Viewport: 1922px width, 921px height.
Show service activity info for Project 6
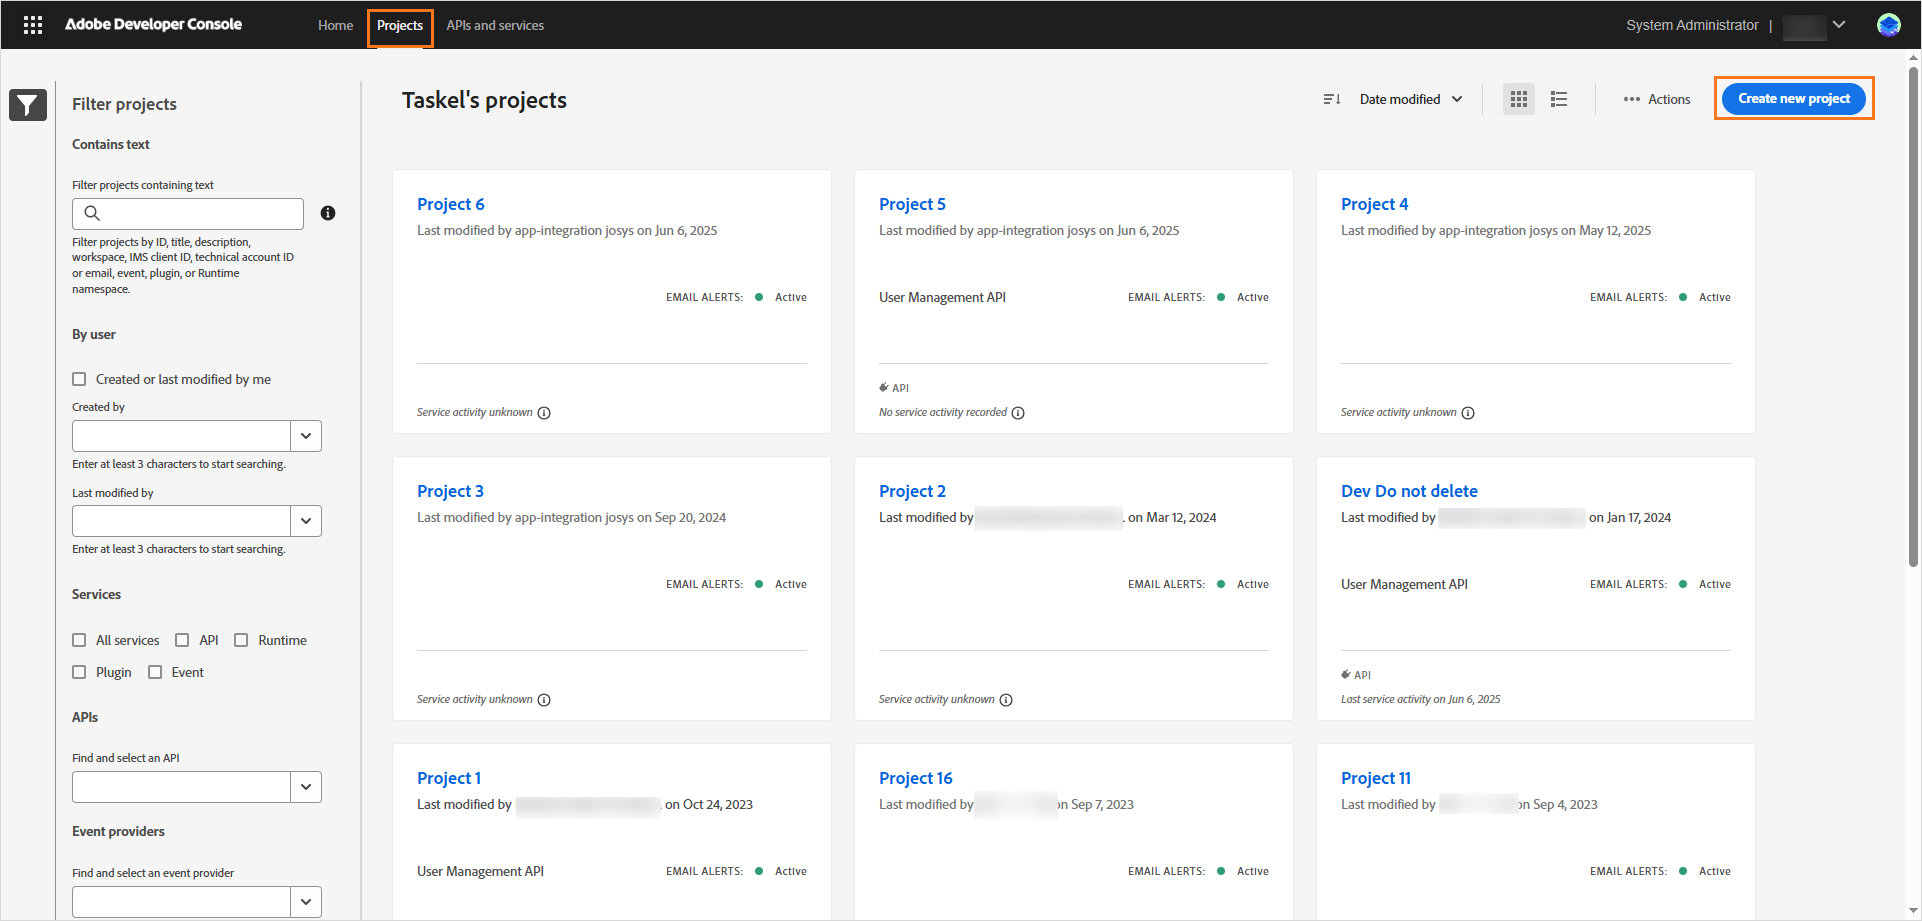point(544,413)
